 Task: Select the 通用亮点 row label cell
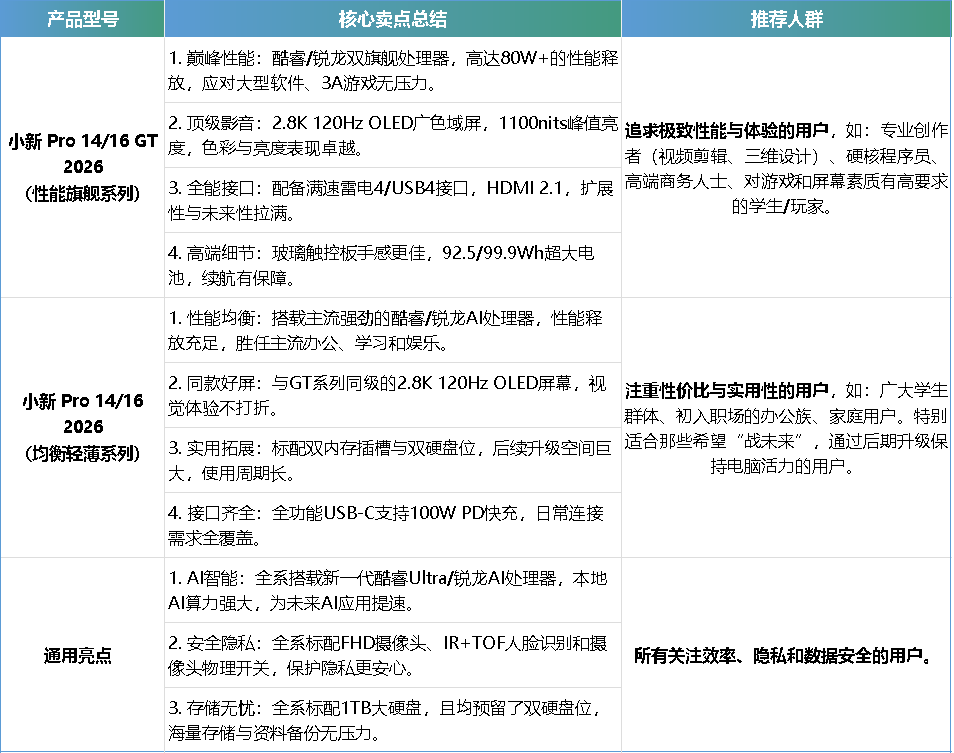(82, 655)
